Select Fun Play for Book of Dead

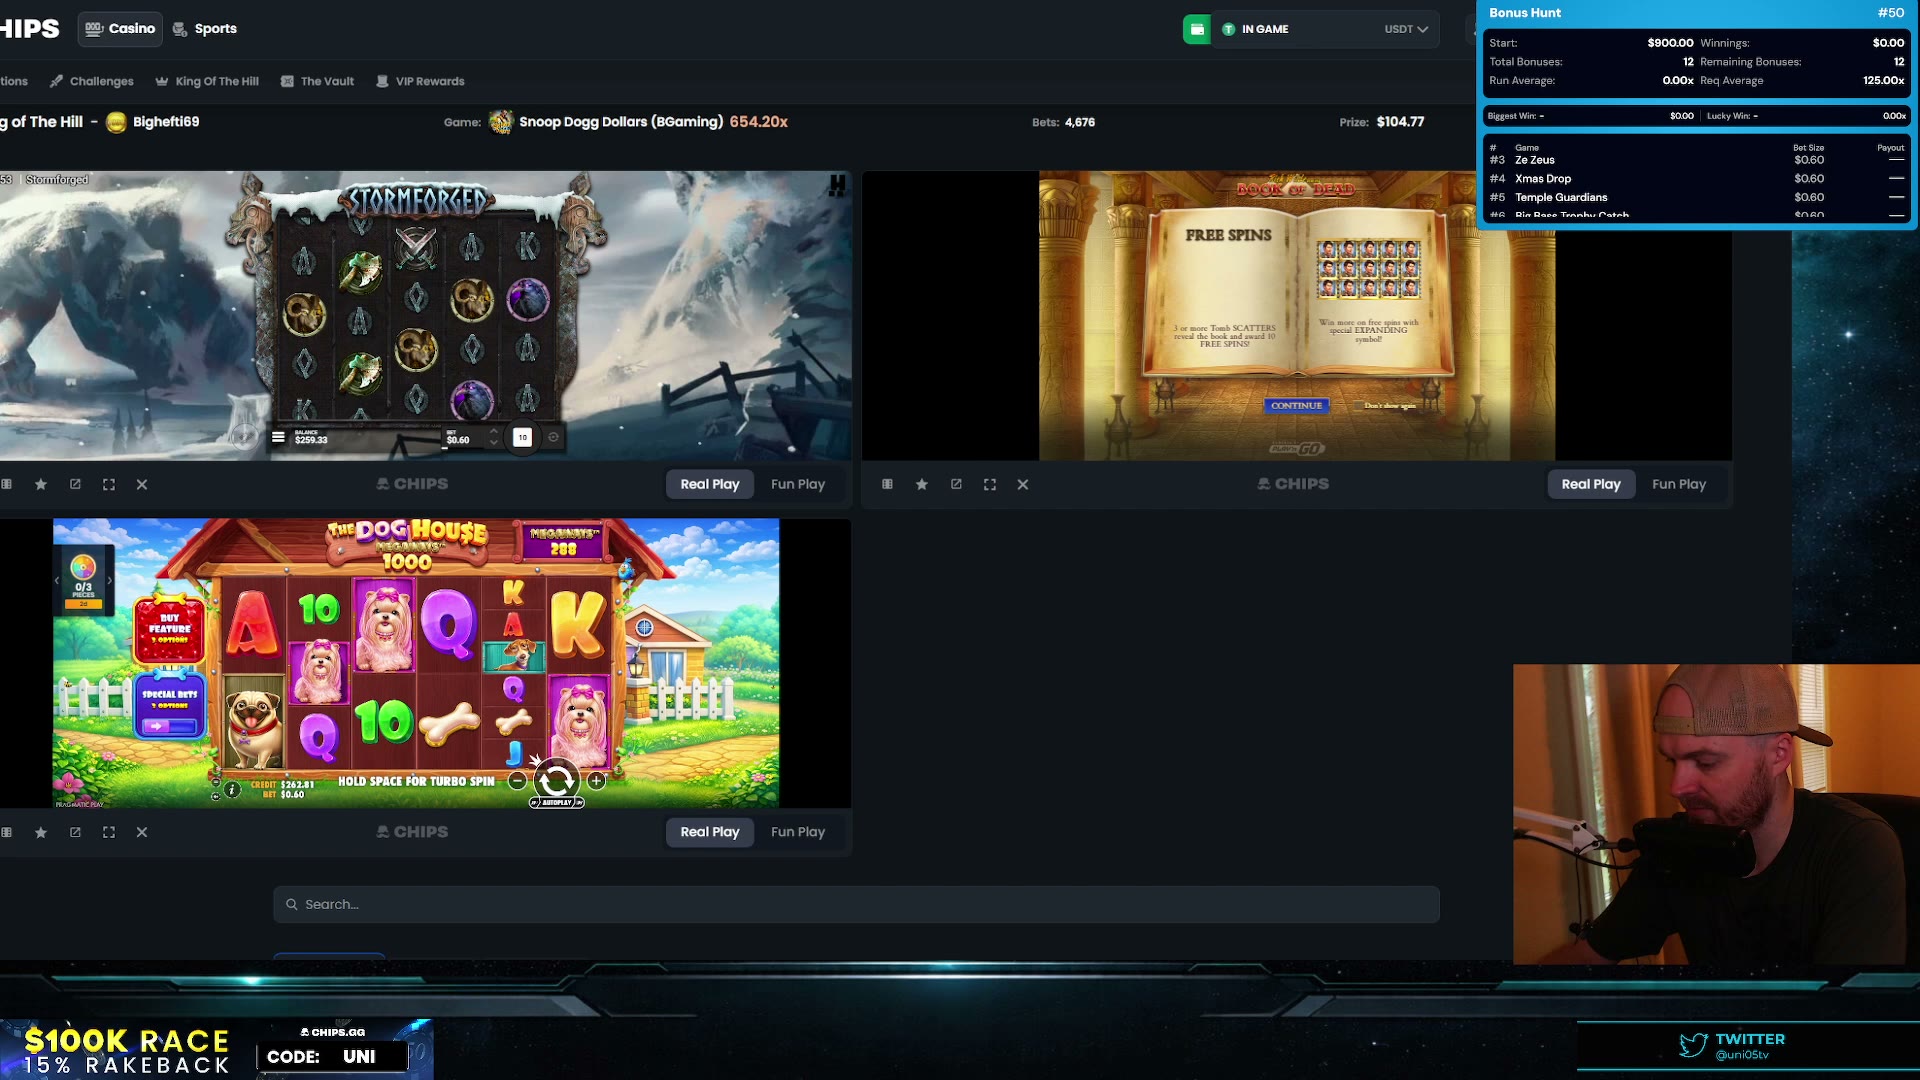(x=1679, y=484)
